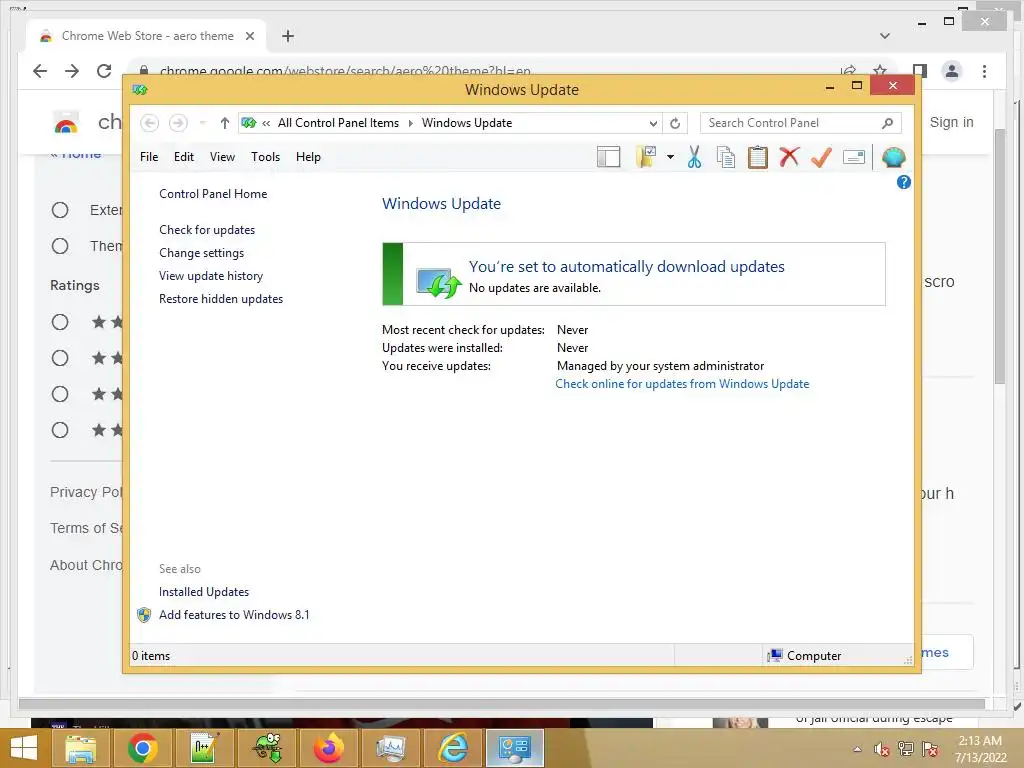This screenshot has height=768, width=1024.
Task: Go to Control Panel Home
Action: 213,194
